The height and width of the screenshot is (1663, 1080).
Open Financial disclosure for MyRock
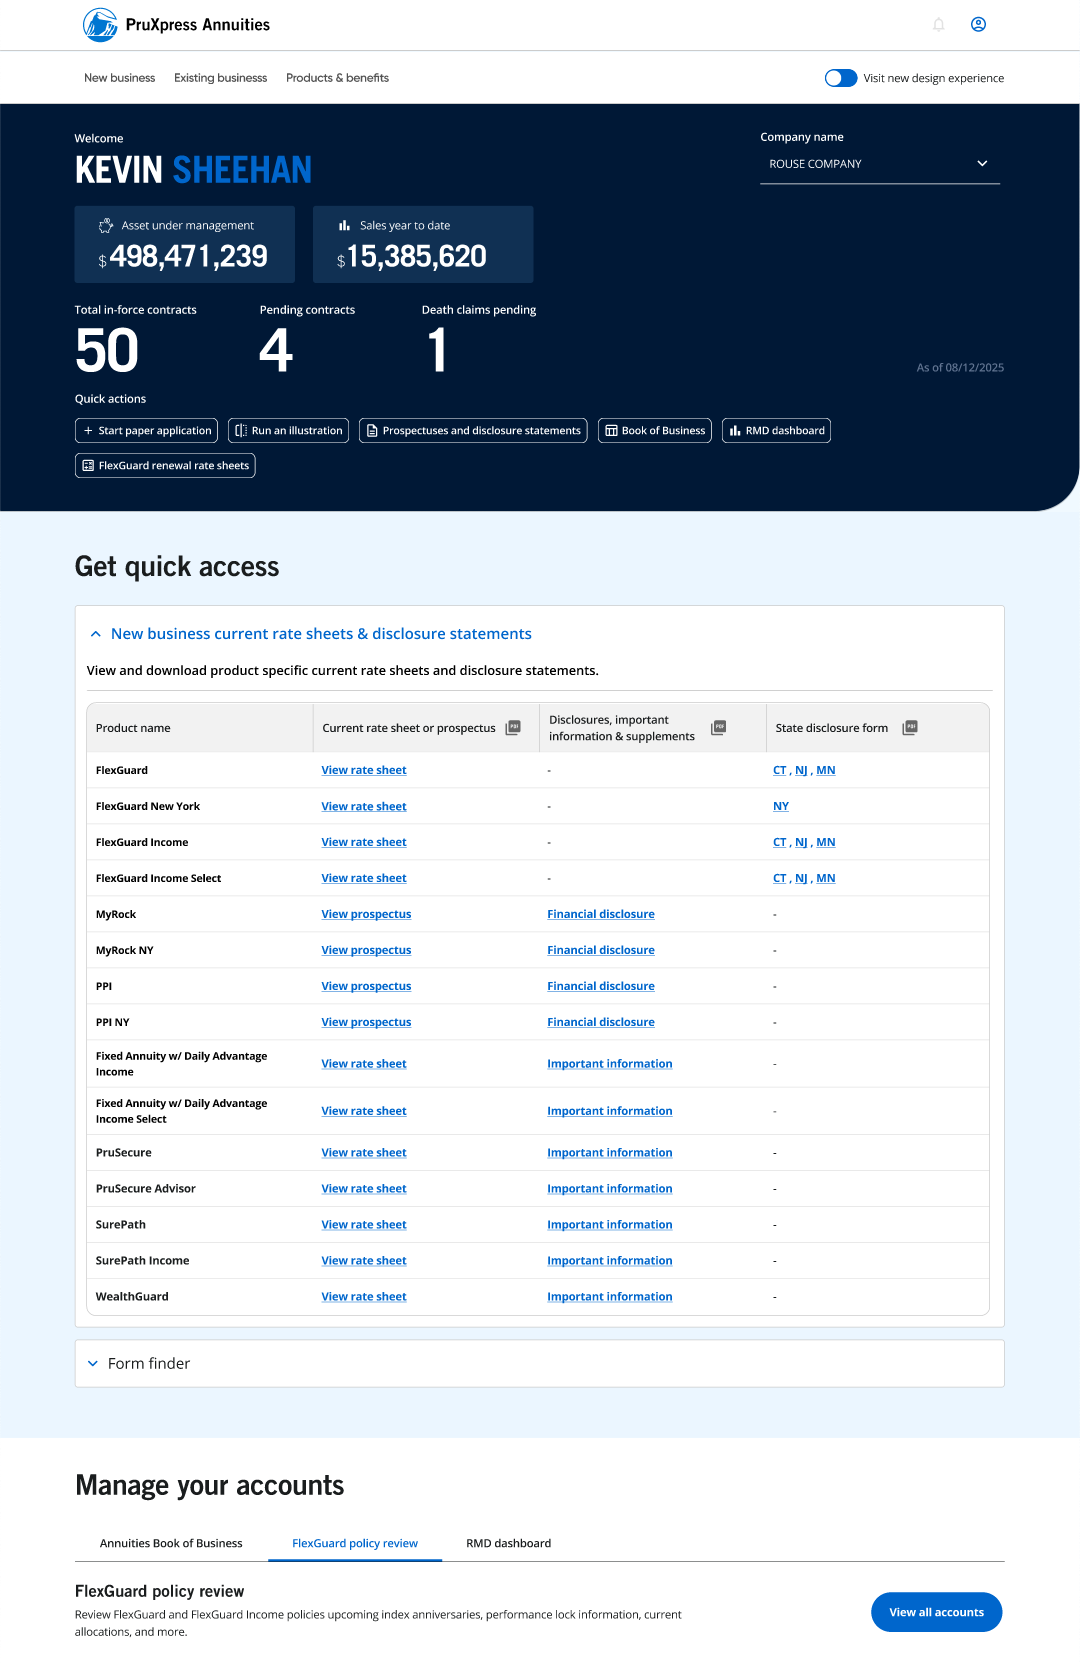(x=601, y=914)
